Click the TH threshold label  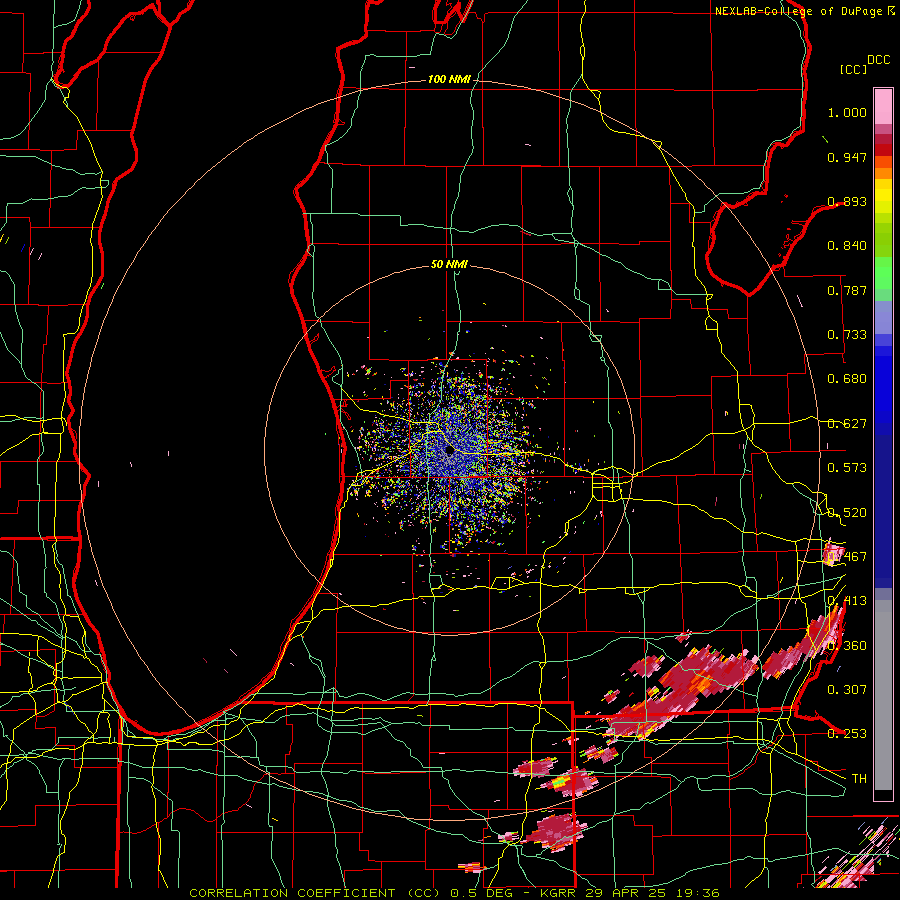pos(859,779)
